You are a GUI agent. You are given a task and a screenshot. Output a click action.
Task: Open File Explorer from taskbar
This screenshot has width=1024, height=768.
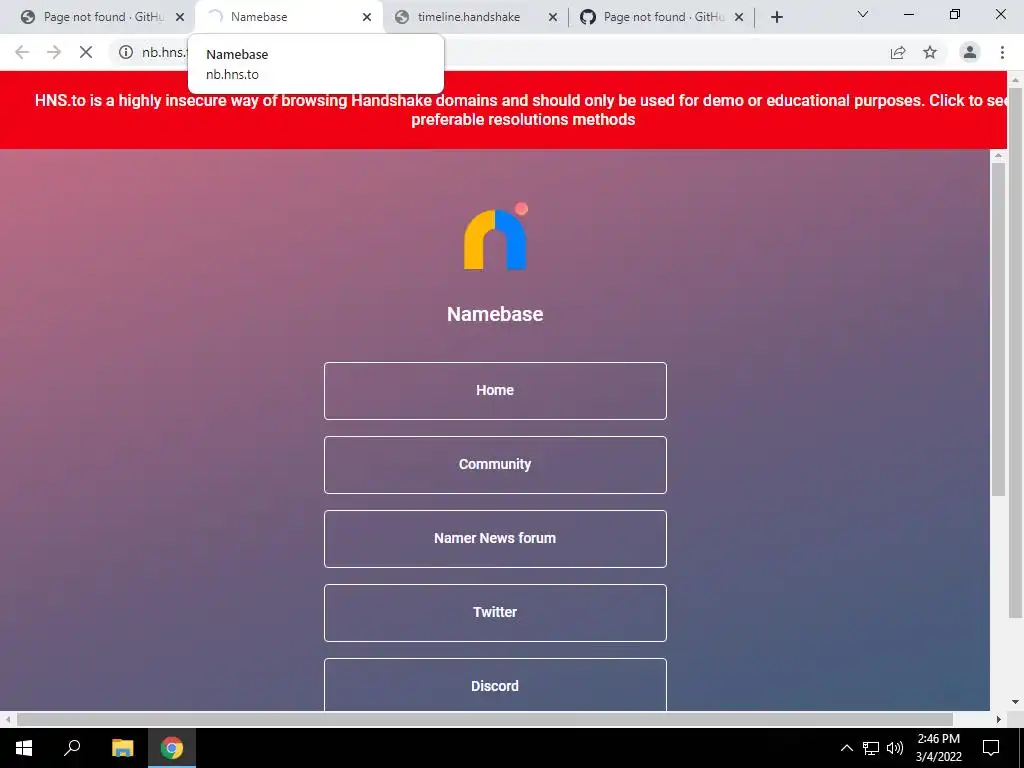coord(122,748)
